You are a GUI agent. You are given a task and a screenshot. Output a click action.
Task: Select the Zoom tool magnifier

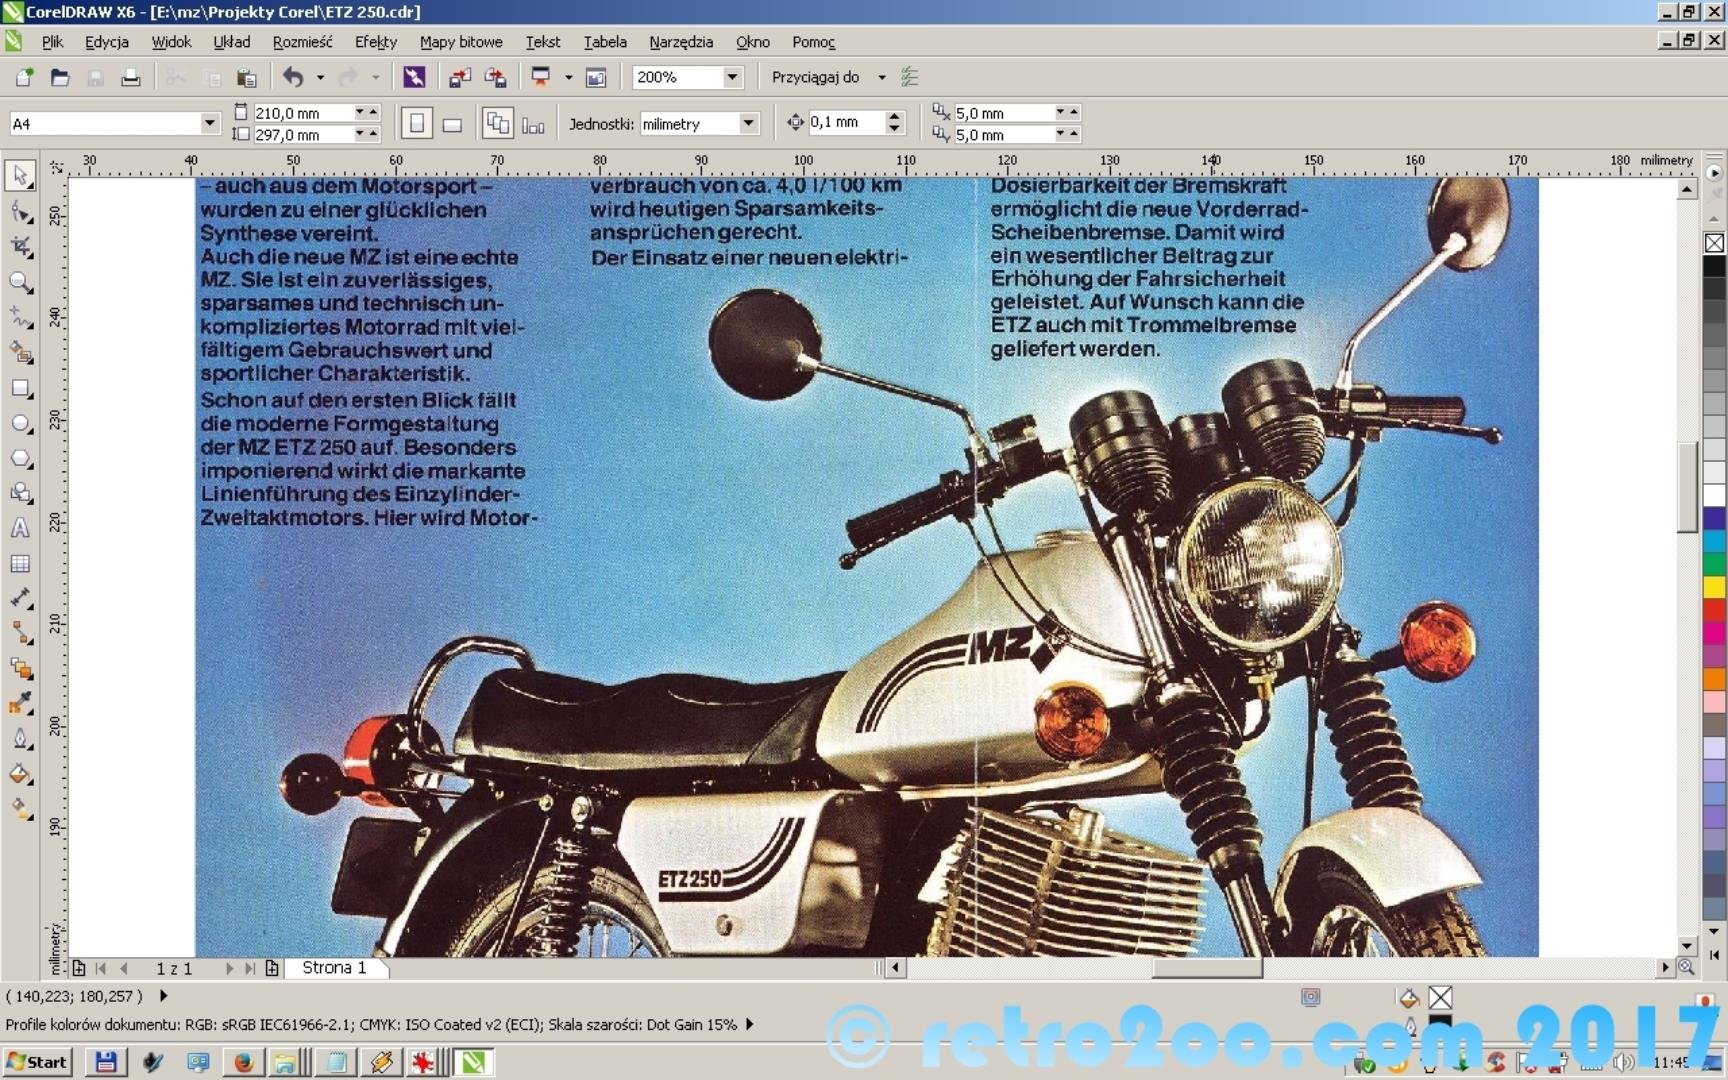point(20,282)
